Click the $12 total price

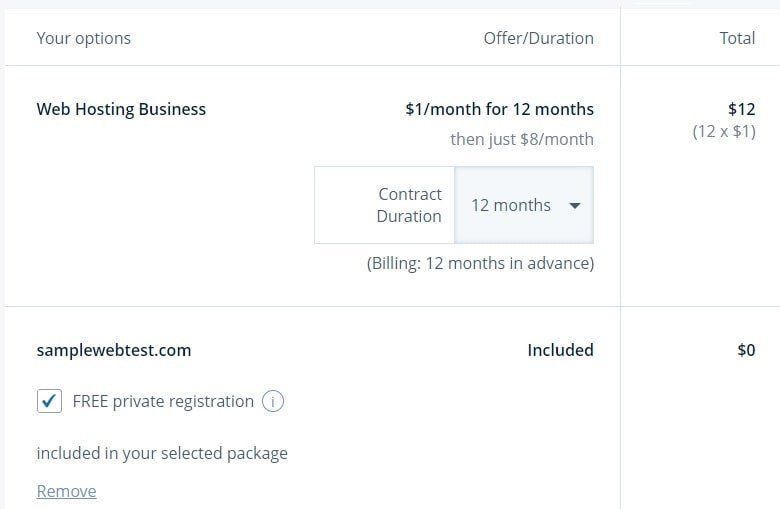tap(742, 109)
